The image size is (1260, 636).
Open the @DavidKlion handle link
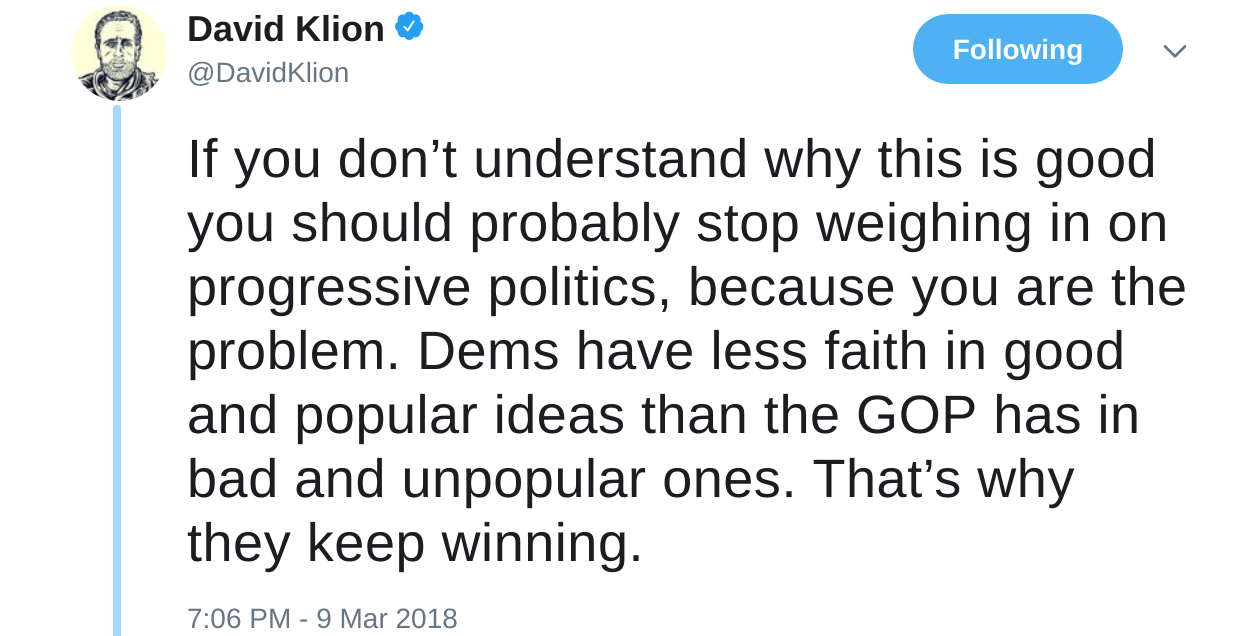(x=268, y=73)
